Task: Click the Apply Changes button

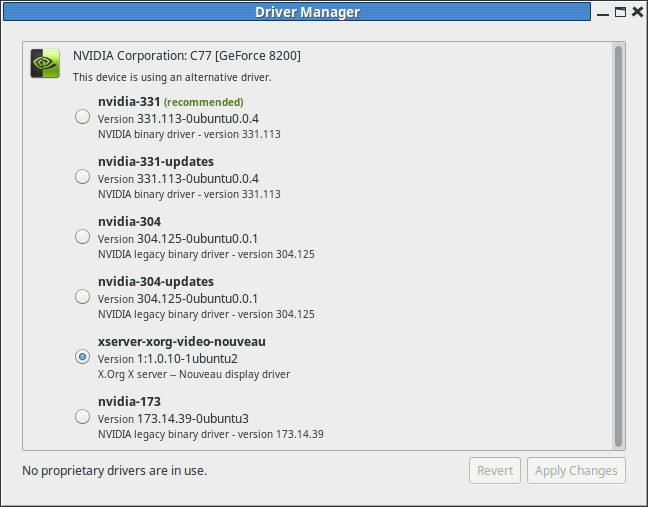Action: pos(576,470)
